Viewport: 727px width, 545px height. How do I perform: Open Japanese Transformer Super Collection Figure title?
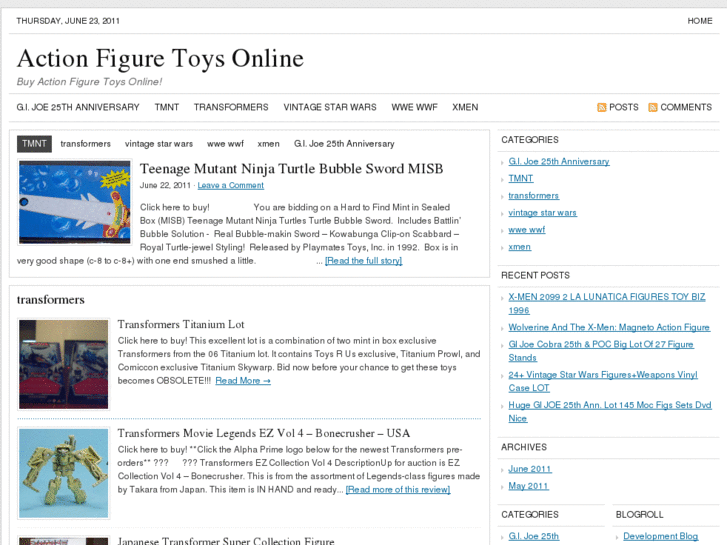(x=226, y=541)
